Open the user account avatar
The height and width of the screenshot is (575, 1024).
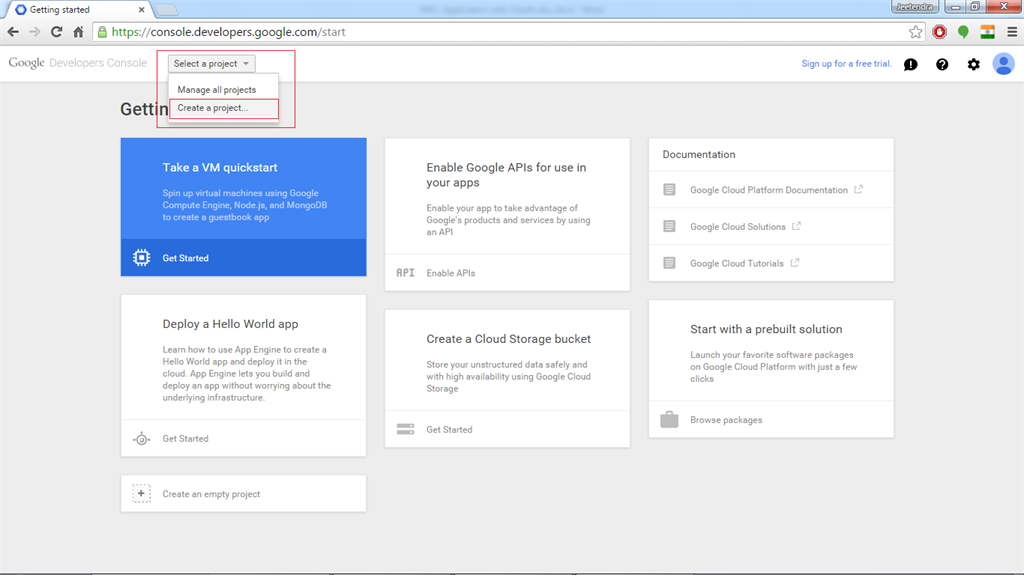1004,64
